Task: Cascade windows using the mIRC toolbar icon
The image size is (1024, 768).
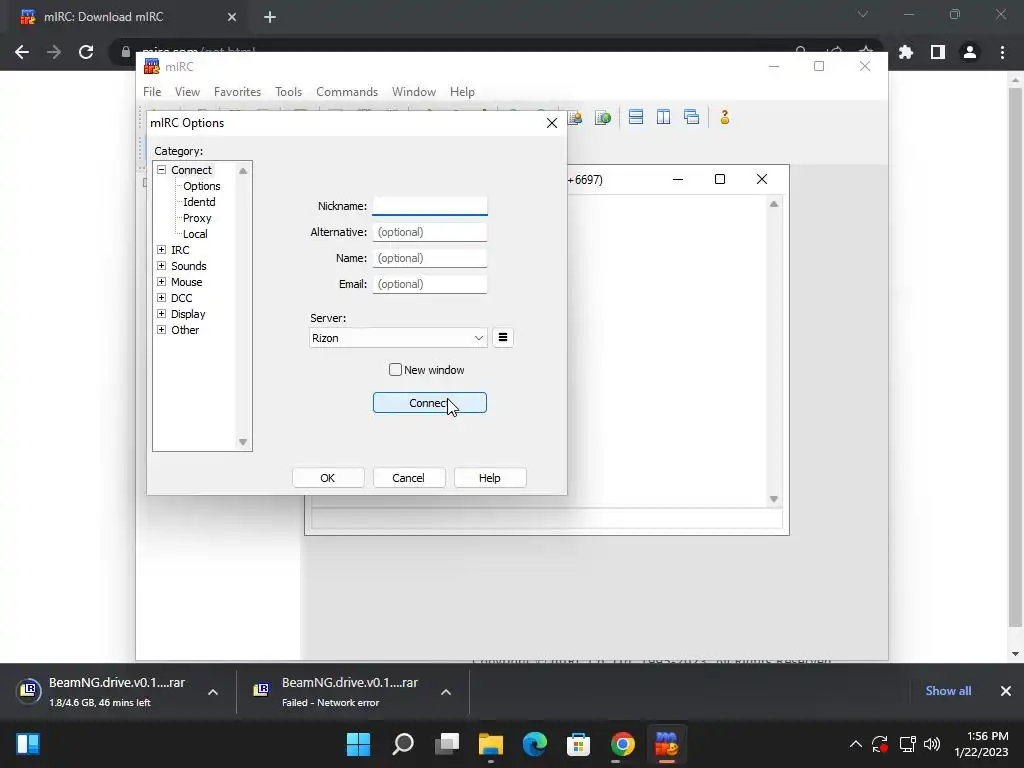Action: click(692, 118)
